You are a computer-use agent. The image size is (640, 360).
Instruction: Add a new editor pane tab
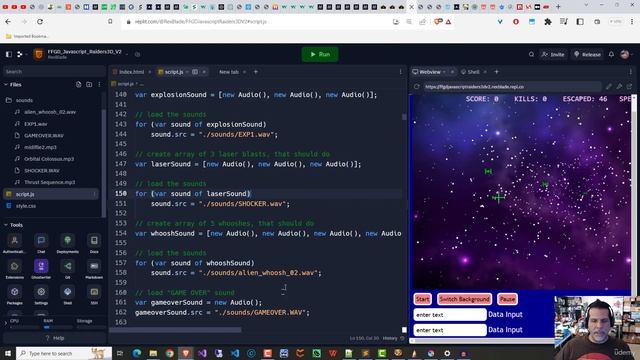tap(256, 72)
